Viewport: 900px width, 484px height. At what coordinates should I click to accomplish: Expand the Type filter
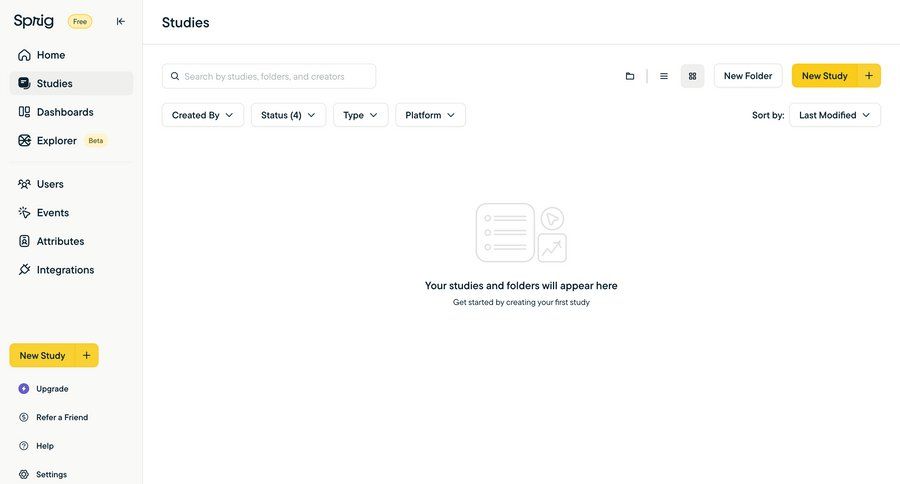coord(360,115)
